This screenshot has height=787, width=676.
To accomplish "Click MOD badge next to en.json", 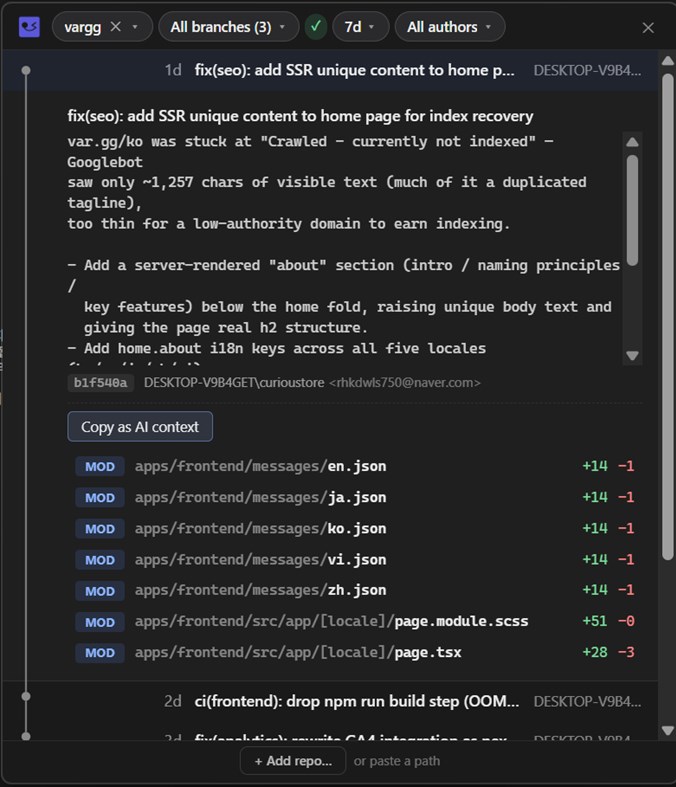I will tap(100, 467).
